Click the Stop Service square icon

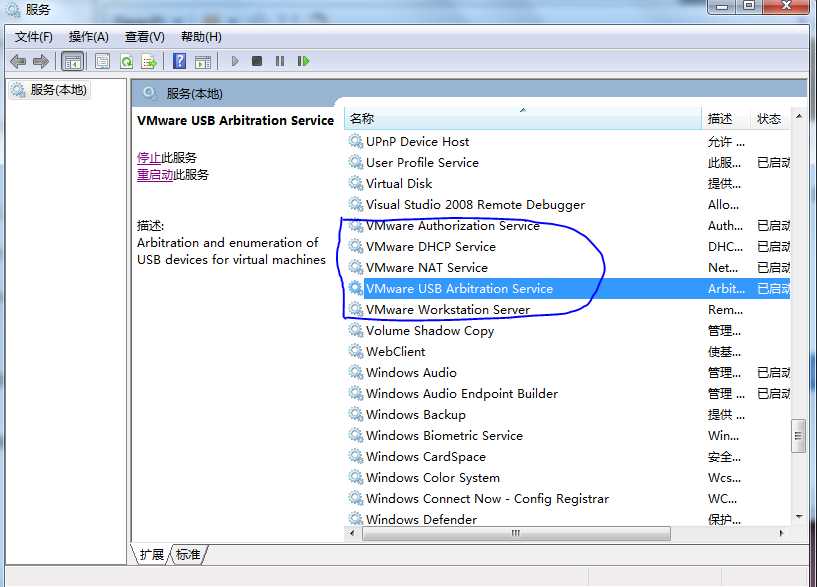click(257, 61)
